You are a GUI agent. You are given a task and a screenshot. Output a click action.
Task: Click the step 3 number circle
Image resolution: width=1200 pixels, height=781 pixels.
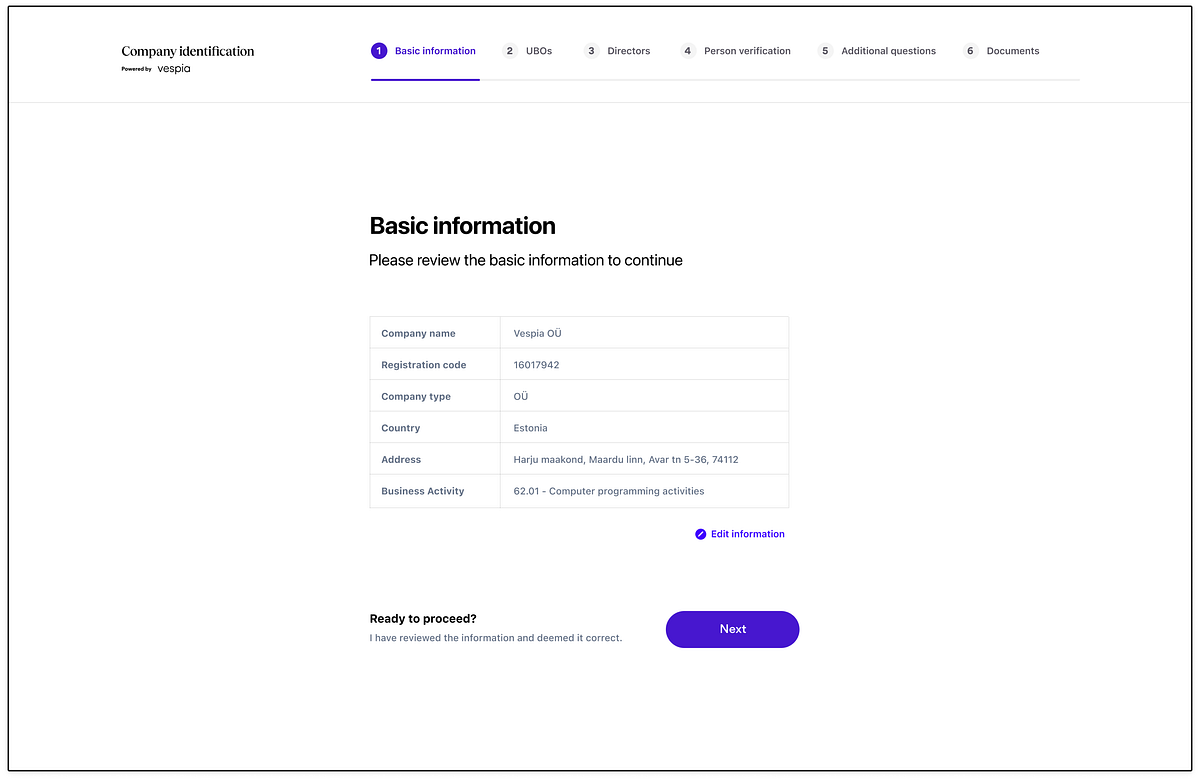coord(591,51)
